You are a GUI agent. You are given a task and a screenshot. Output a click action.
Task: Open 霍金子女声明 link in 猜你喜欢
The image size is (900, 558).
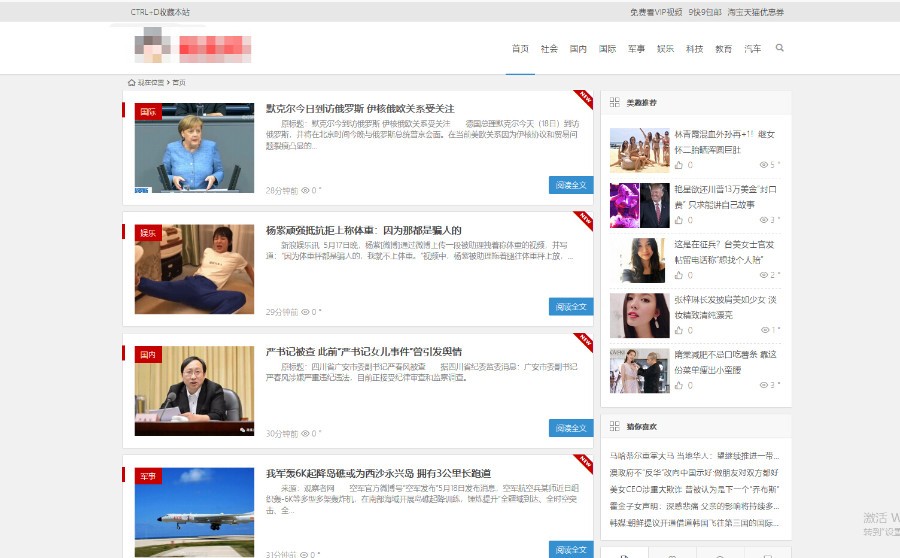pyautogui.click(x=695, y=506)
